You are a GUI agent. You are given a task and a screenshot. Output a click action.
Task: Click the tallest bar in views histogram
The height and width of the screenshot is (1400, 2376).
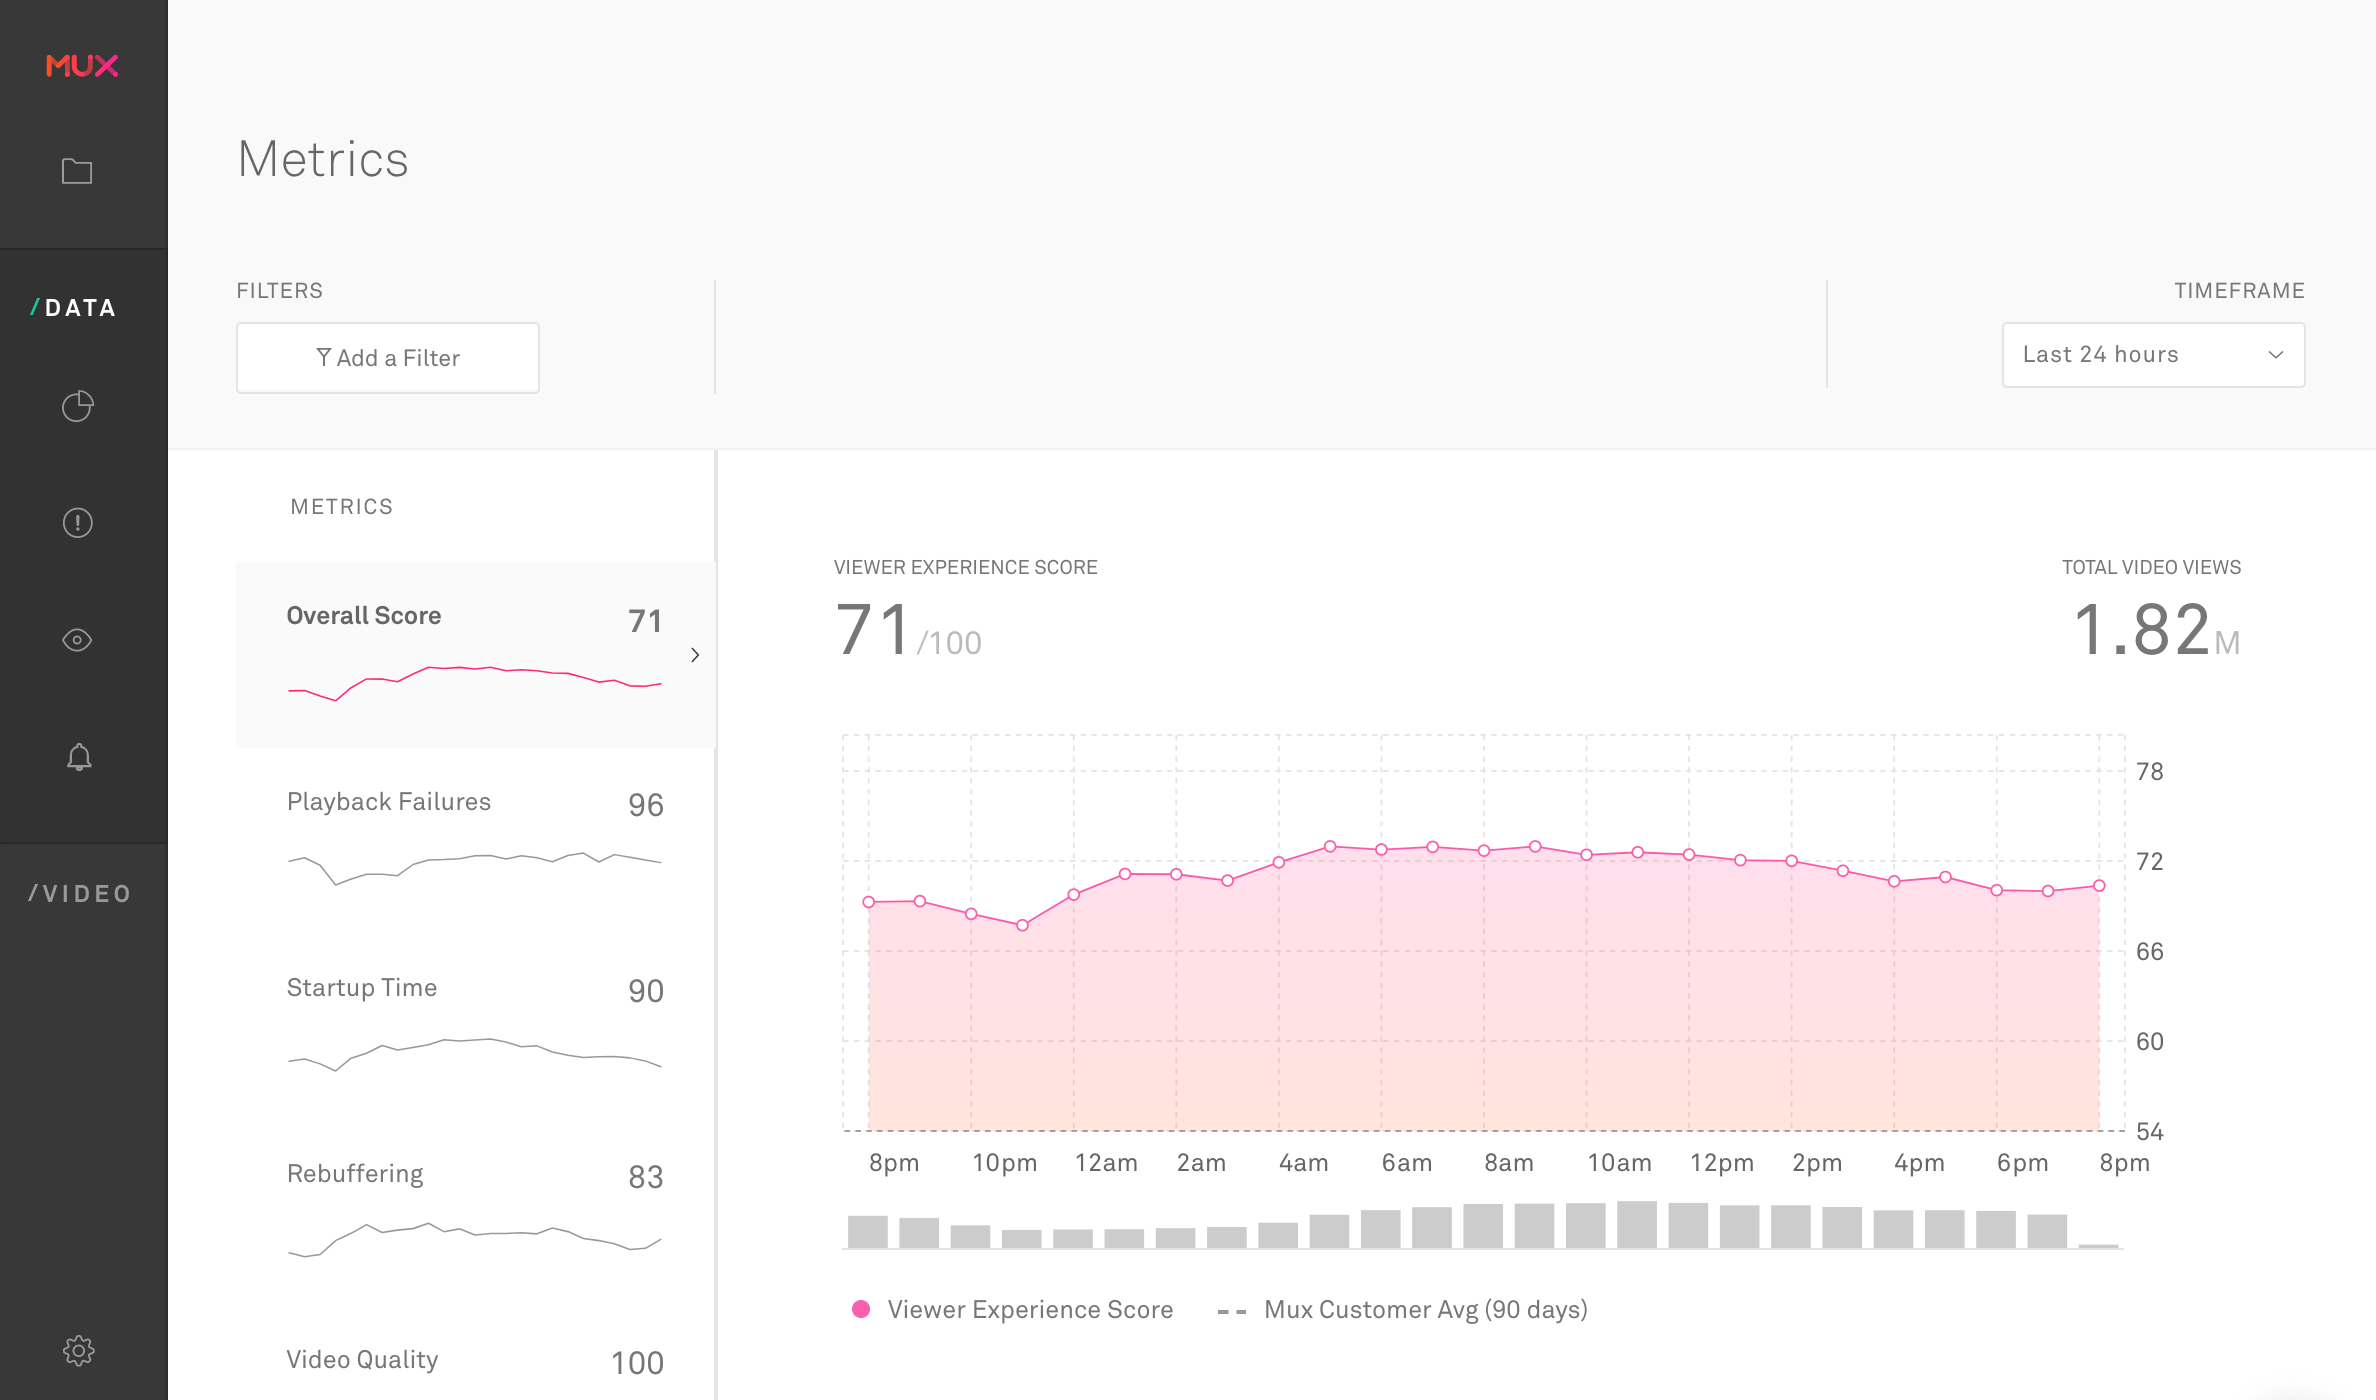(x=1637, y=1225)
